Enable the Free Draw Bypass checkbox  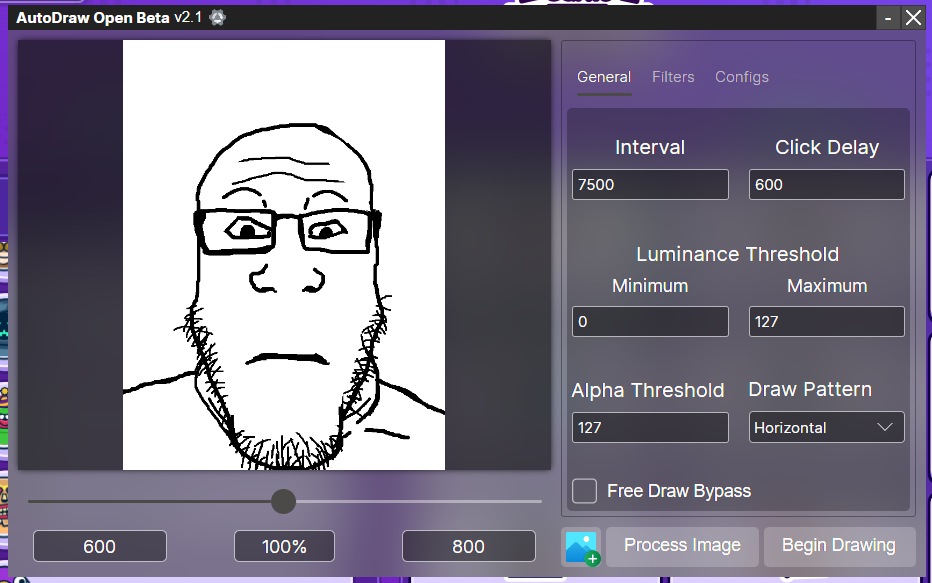point(585,491)
